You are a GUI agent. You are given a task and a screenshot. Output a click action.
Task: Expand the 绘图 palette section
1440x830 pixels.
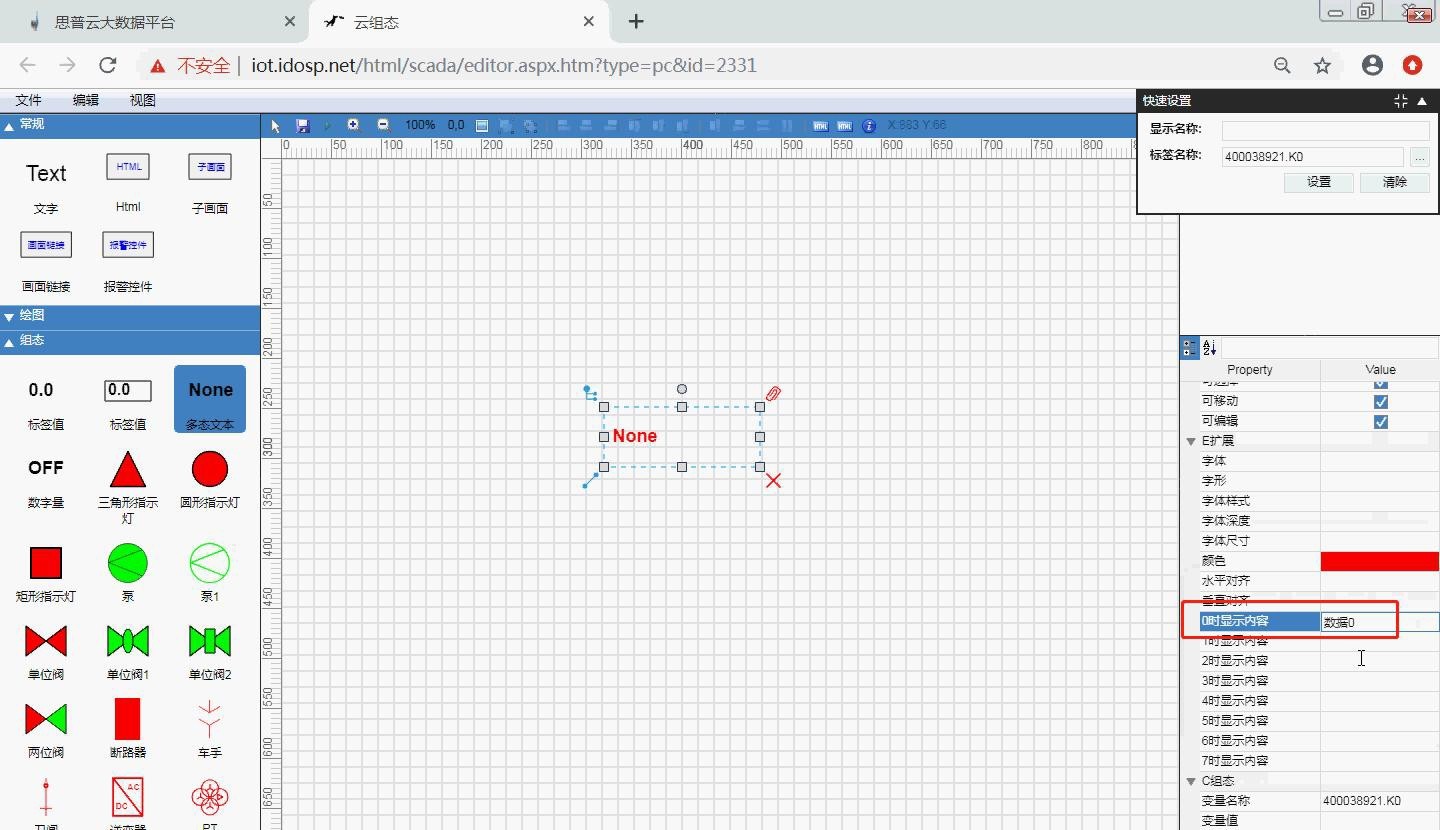point(10,316)
